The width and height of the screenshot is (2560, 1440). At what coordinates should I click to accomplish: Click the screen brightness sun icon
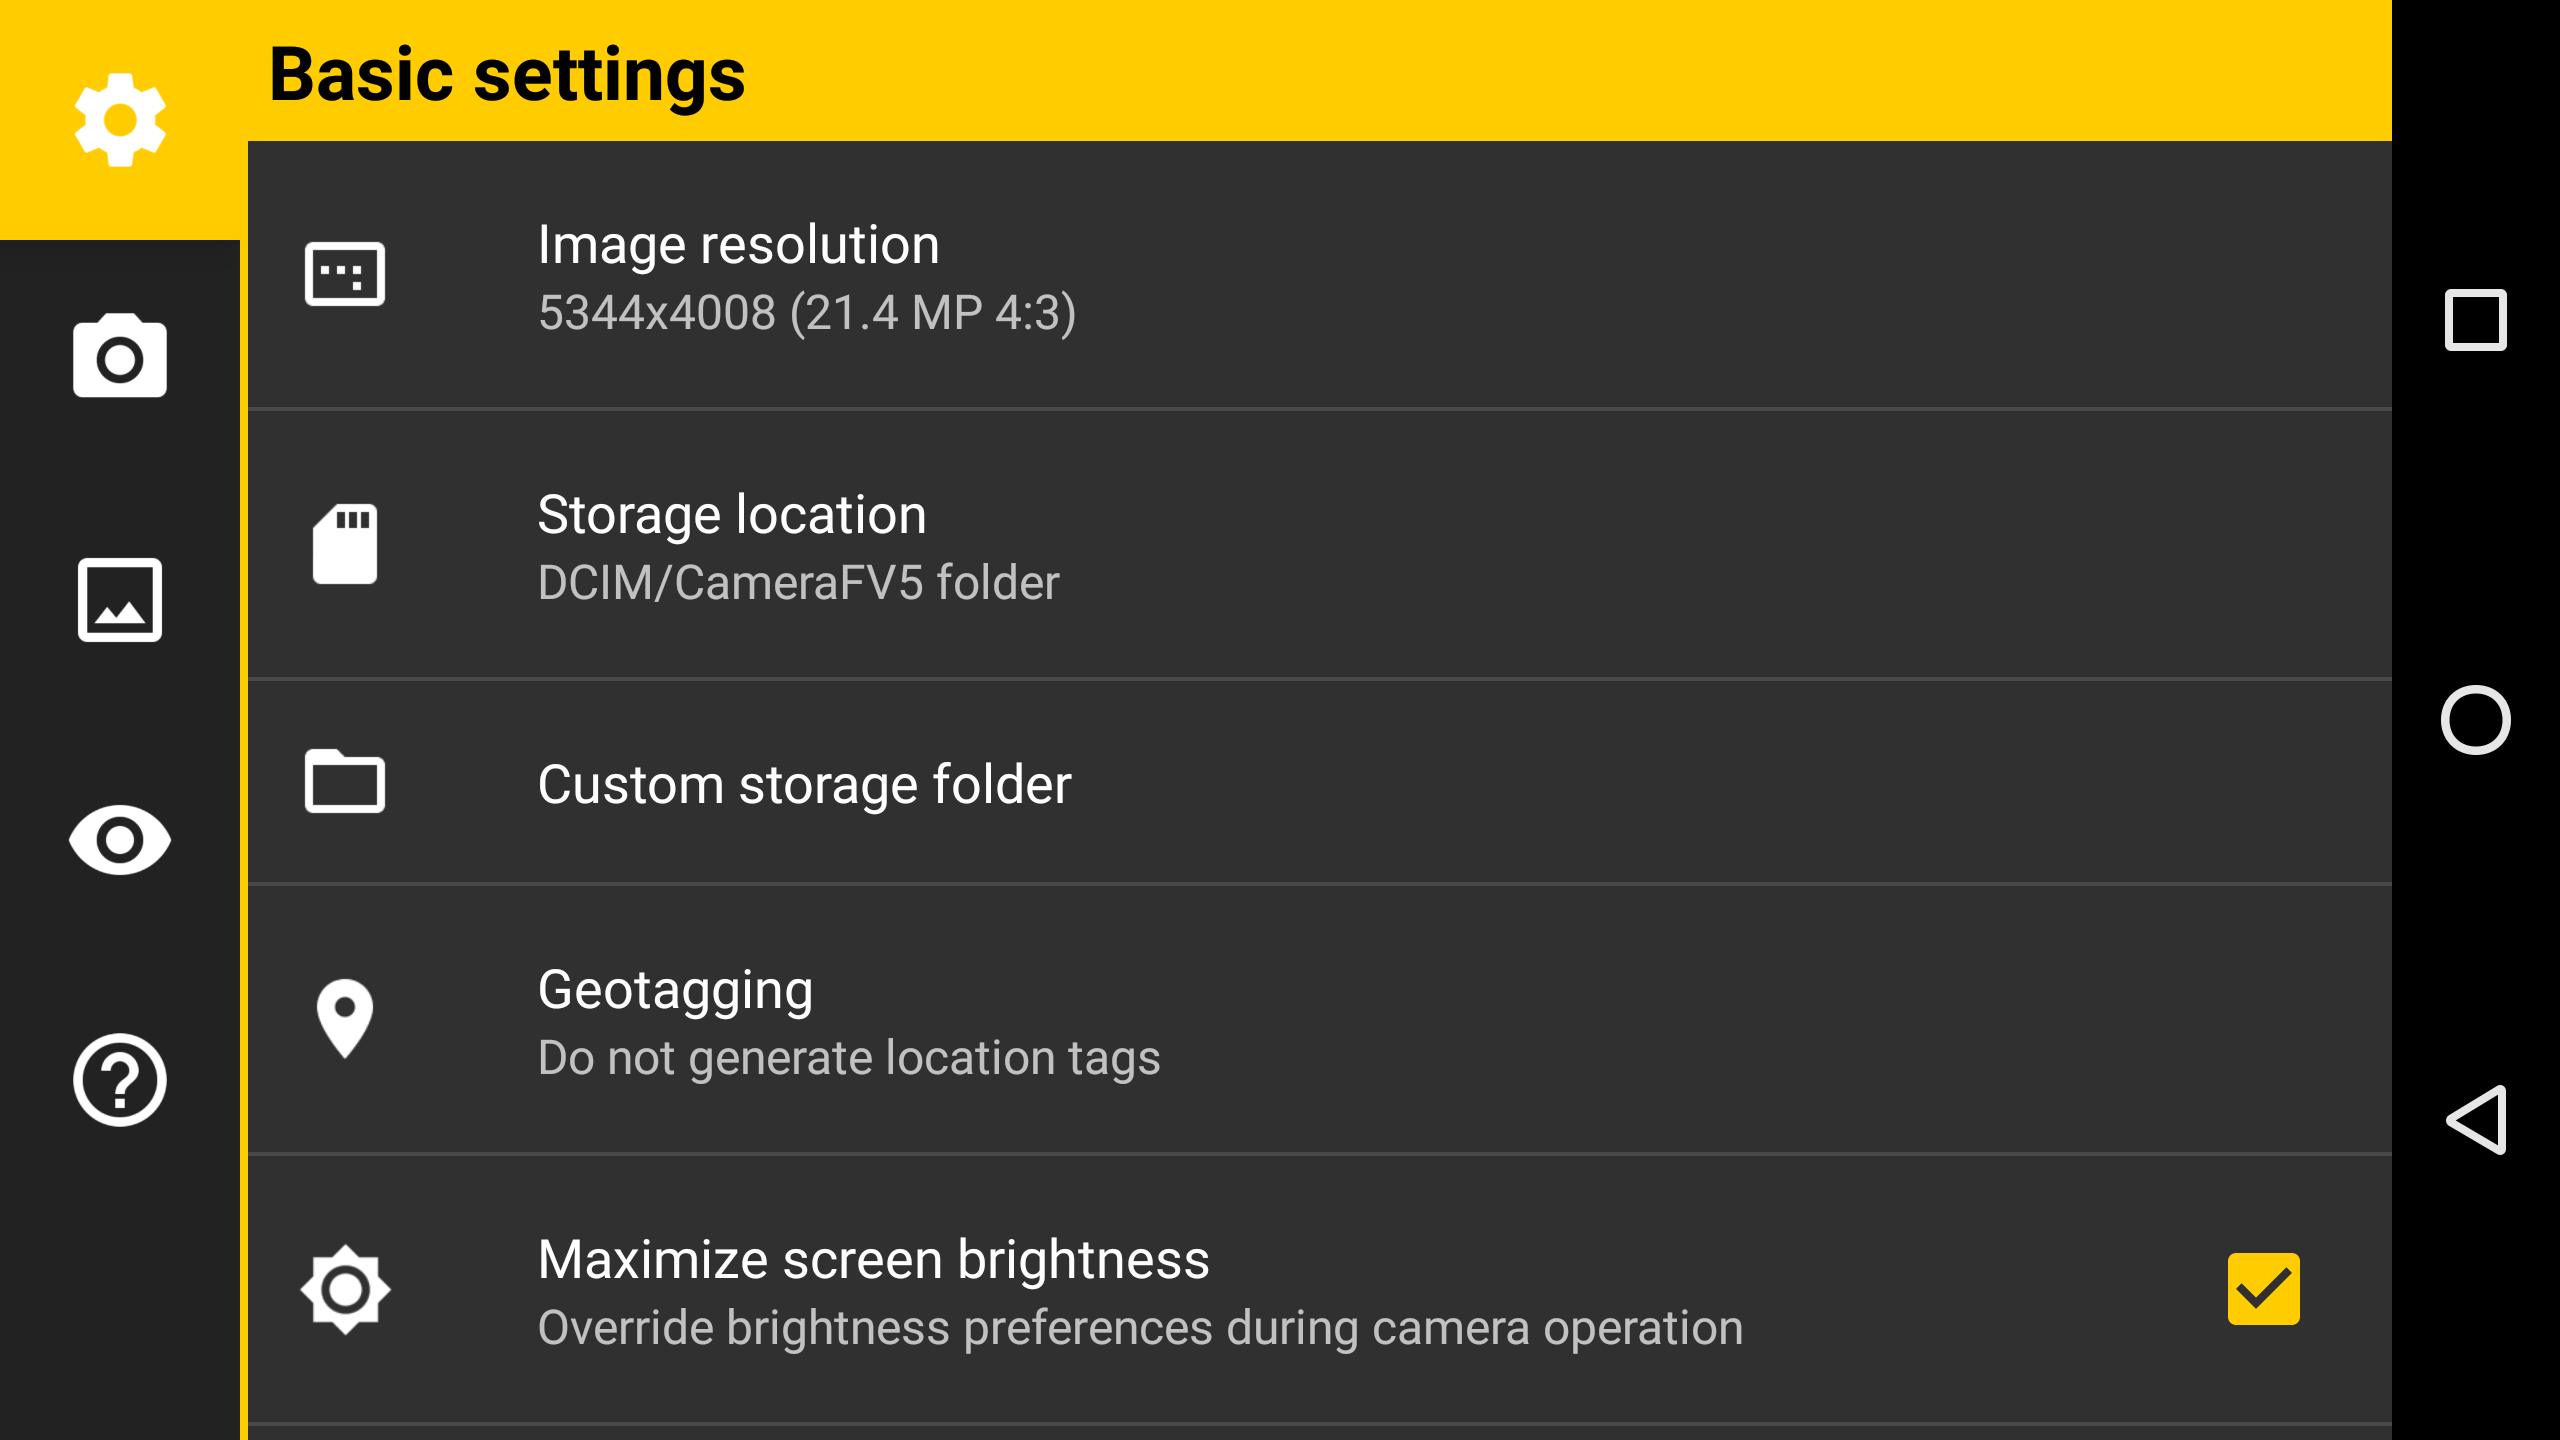click(344, 1289)
